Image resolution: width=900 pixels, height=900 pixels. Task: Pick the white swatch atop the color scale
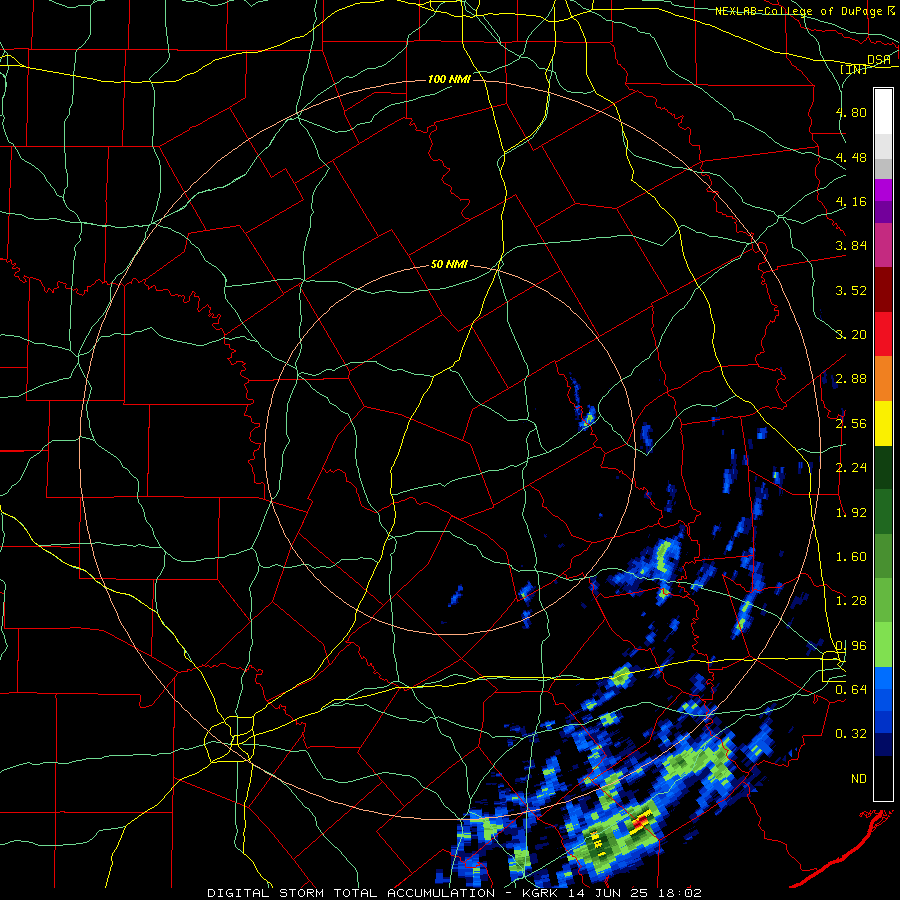[x=883, y=112]
